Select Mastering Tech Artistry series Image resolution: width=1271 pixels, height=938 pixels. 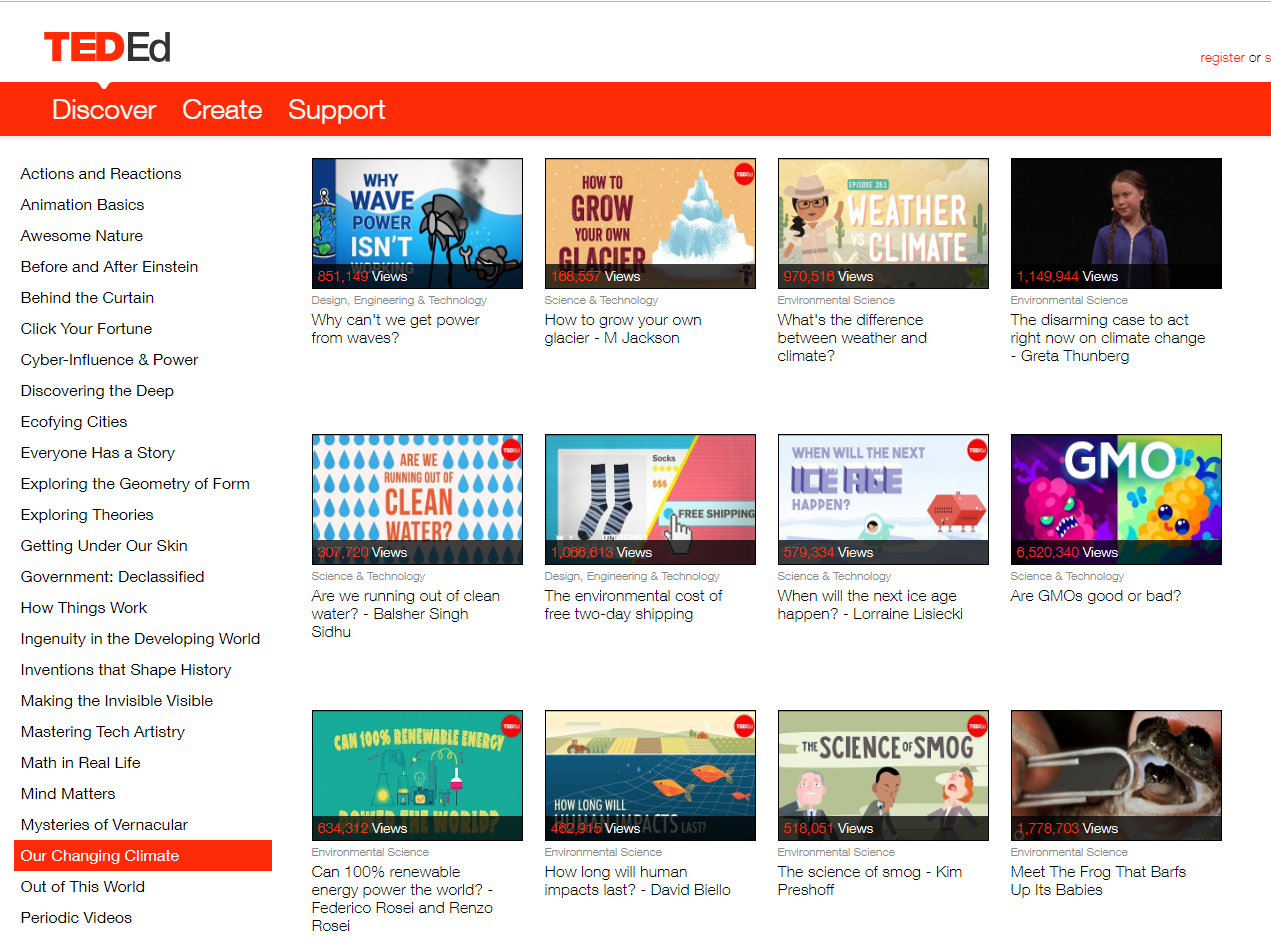pos(103,732)
